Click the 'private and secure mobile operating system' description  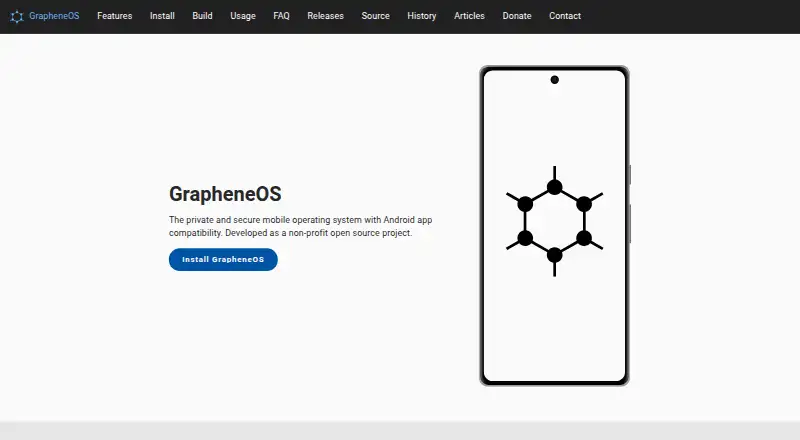click(301, 226)
